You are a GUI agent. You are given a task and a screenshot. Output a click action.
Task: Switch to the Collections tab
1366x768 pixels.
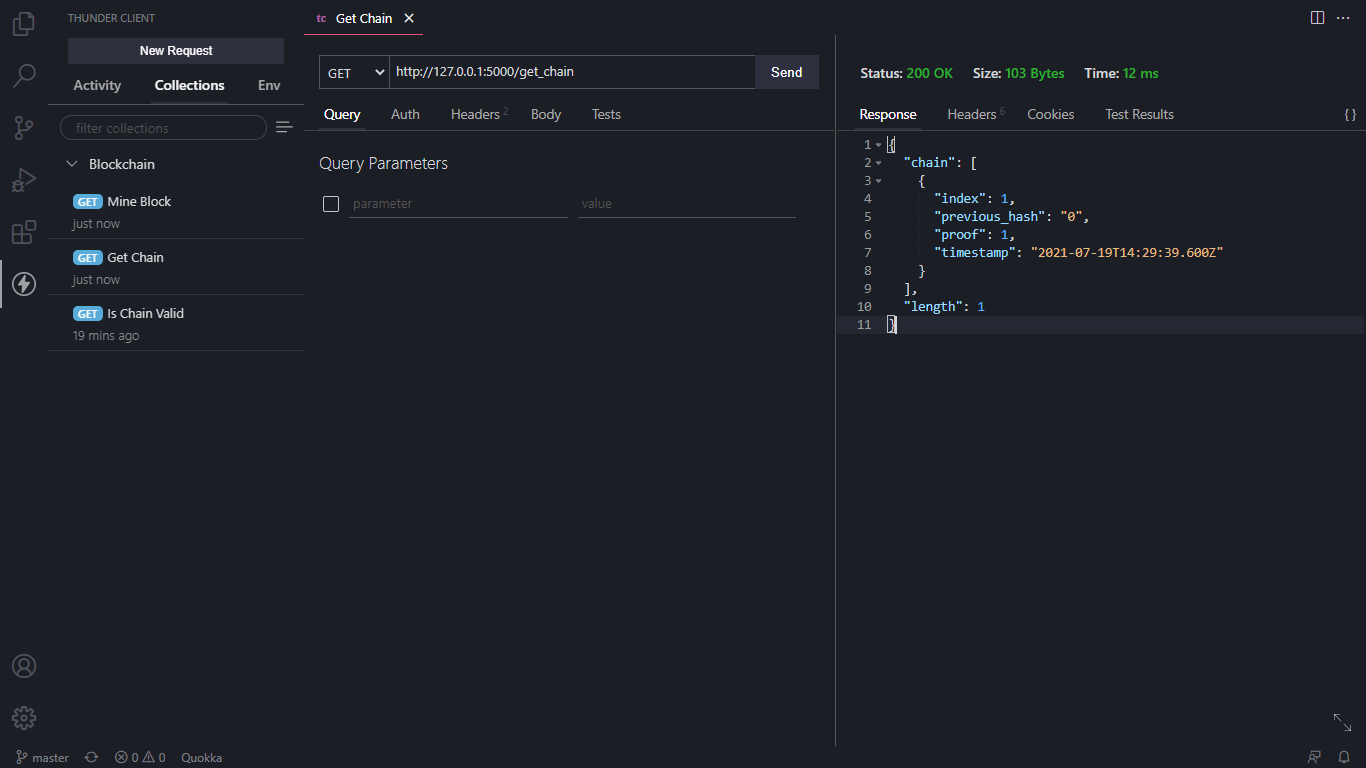point(189,86)
